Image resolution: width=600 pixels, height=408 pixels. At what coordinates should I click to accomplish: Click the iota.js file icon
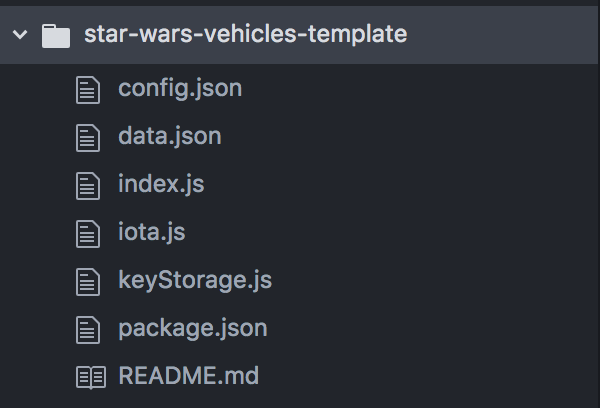tap(88, 234)
